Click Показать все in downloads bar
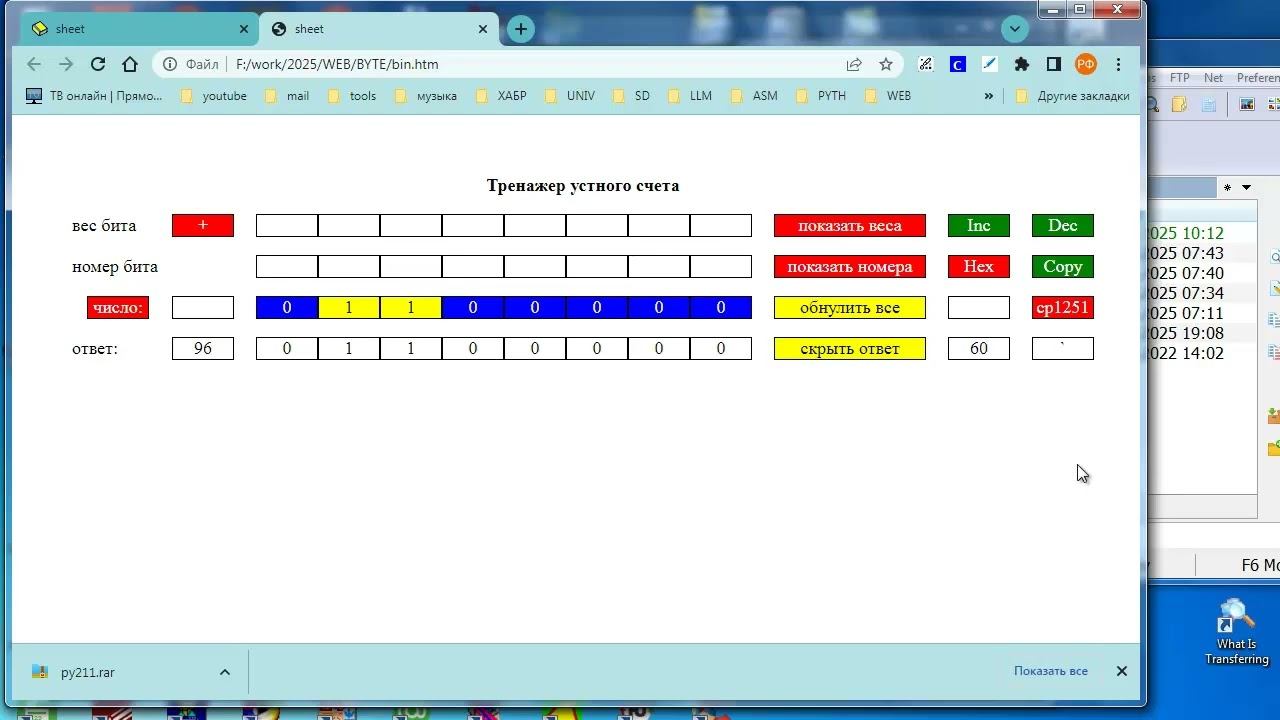Screen dimensions: 1280x720 1051,671
